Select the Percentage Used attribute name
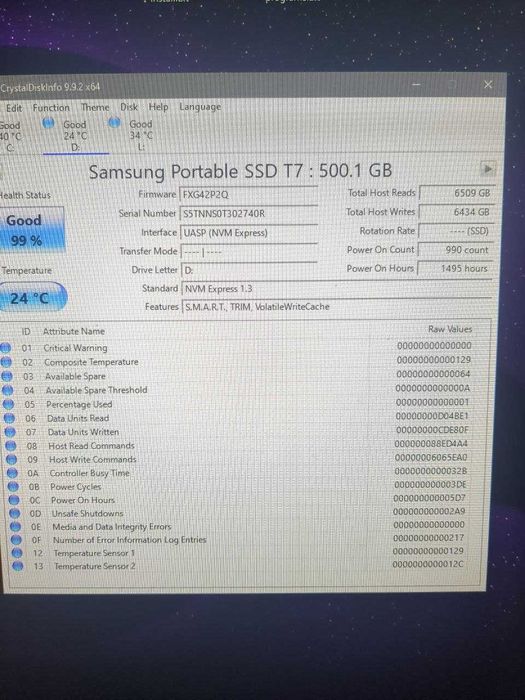The width and height of the screenshot is (525, 700). (79, 404)
